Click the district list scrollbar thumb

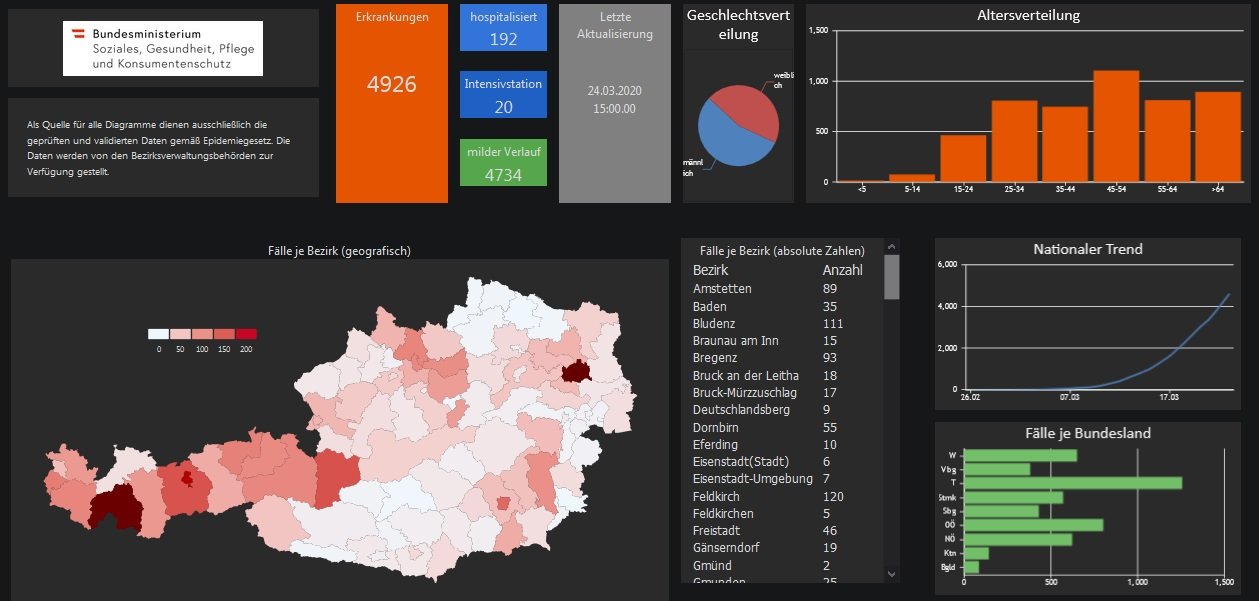click(x=892, y=277)
